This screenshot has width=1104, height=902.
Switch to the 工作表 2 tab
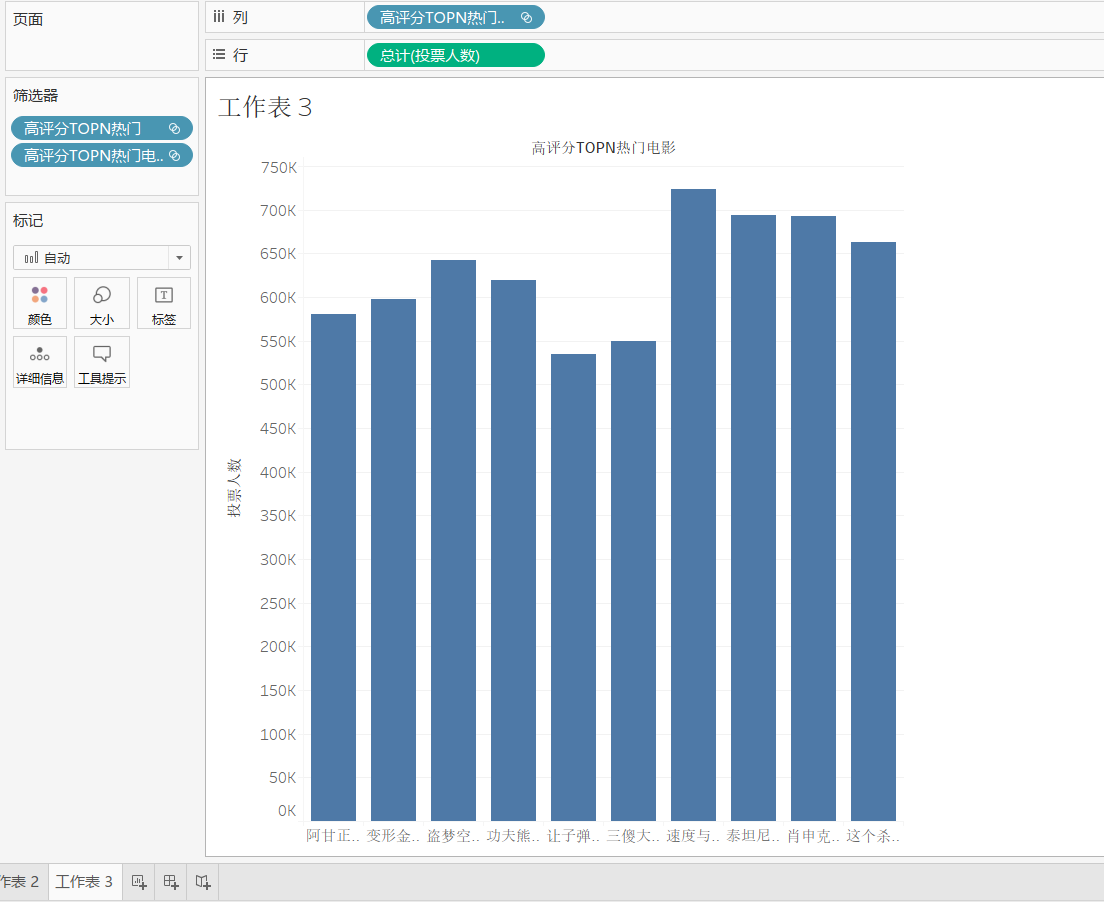tap(20, 882)
